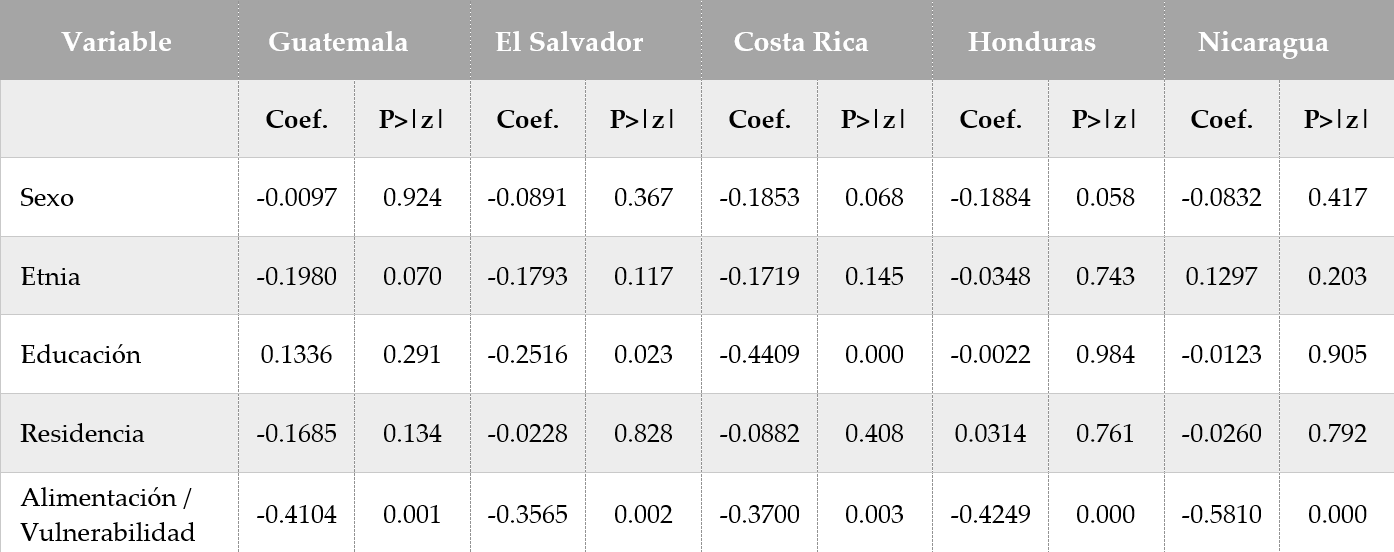1394x552 pixels.
Task: Click Honduras Etnia p-value 0.743
Action: pyautogui.click(x=1105, y=276)
